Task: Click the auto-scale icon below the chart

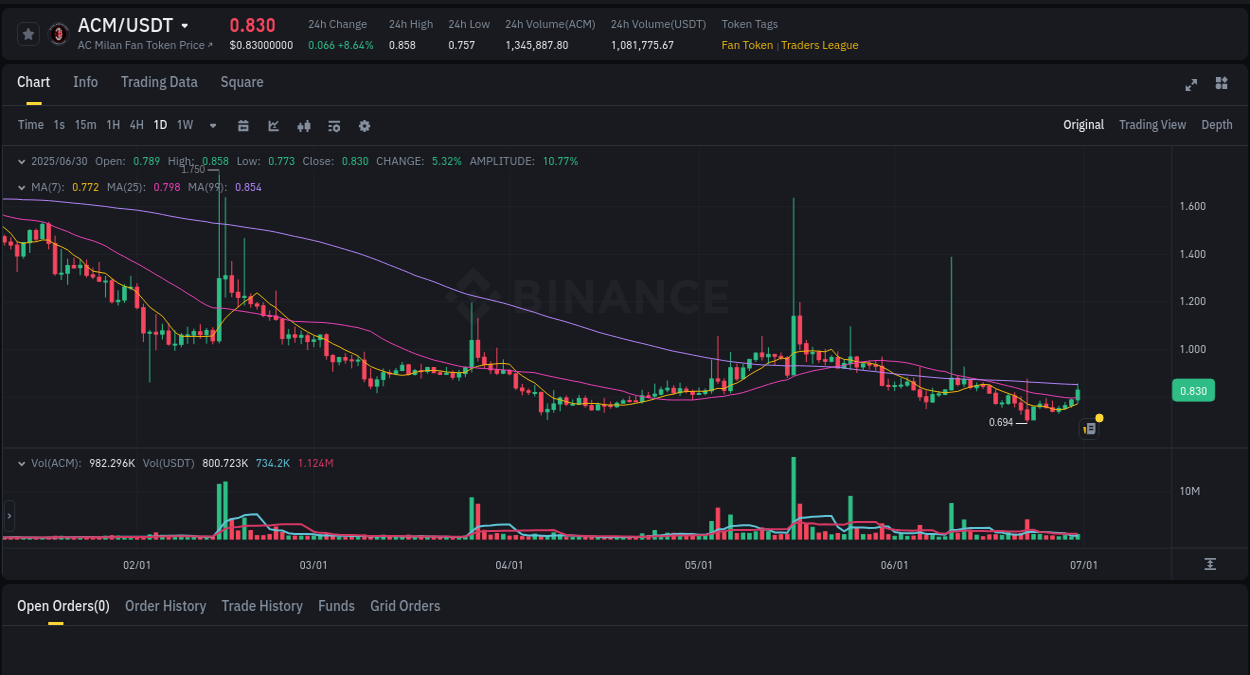Action: (1208, 564)
